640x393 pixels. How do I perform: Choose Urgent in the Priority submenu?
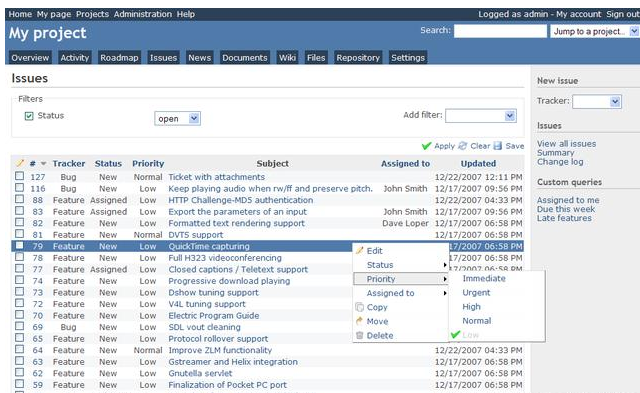point(476,293)
